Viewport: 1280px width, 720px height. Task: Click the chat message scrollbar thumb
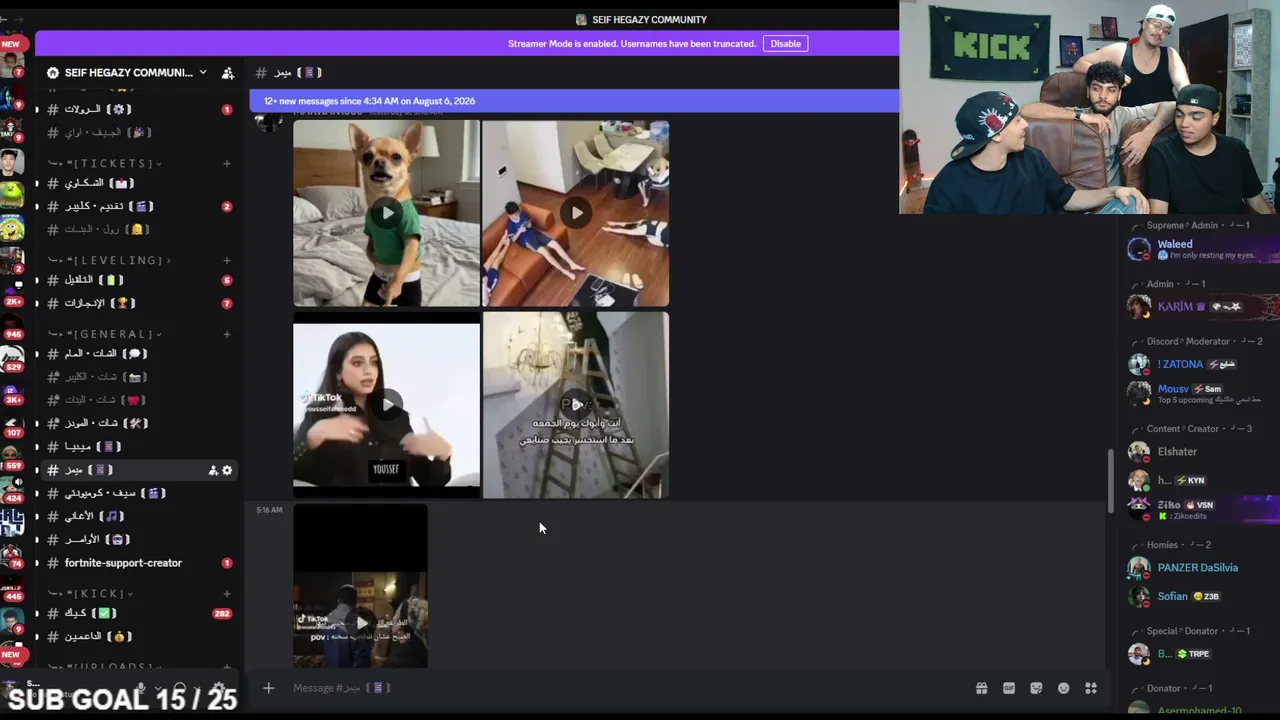pyautogui.click(x=1111, y=480)
